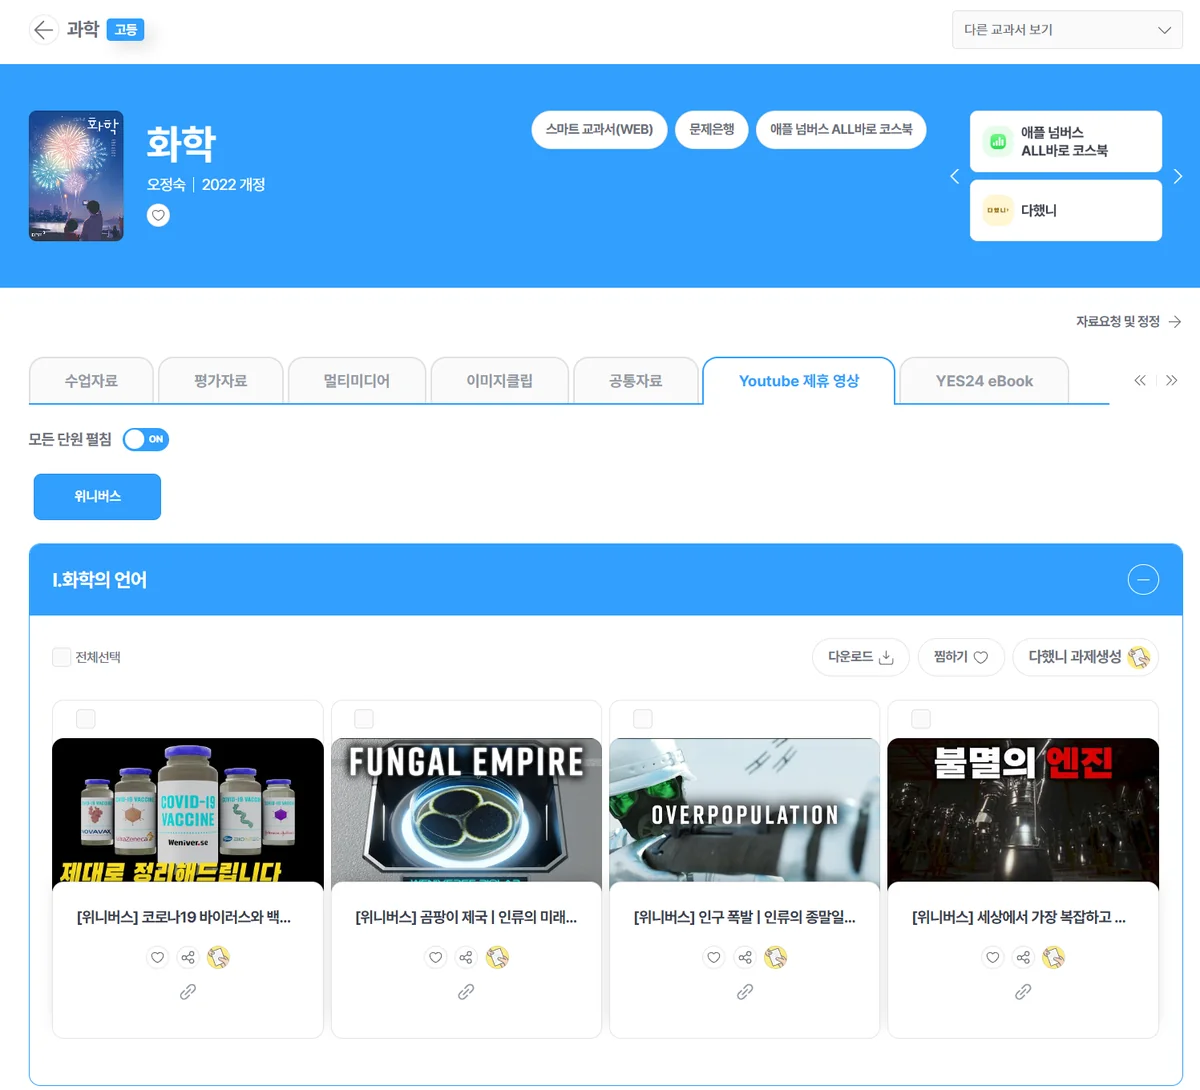
Task: Tick the checkbox on the 불멸의 엔진 card
Action: (921, 719)
